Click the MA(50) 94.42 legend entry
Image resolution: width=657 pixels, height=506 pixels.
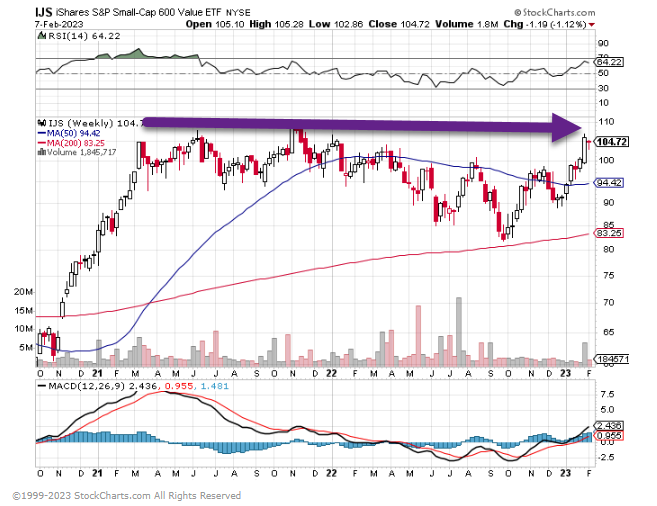tap(69, 133)
